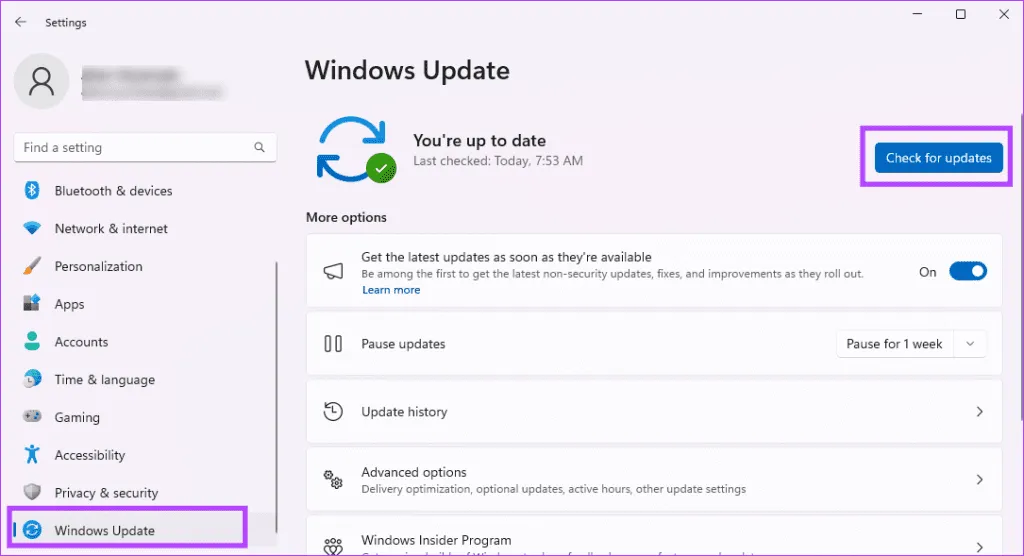
Task: Click the Find a setting search box
Action: point(135,148)
